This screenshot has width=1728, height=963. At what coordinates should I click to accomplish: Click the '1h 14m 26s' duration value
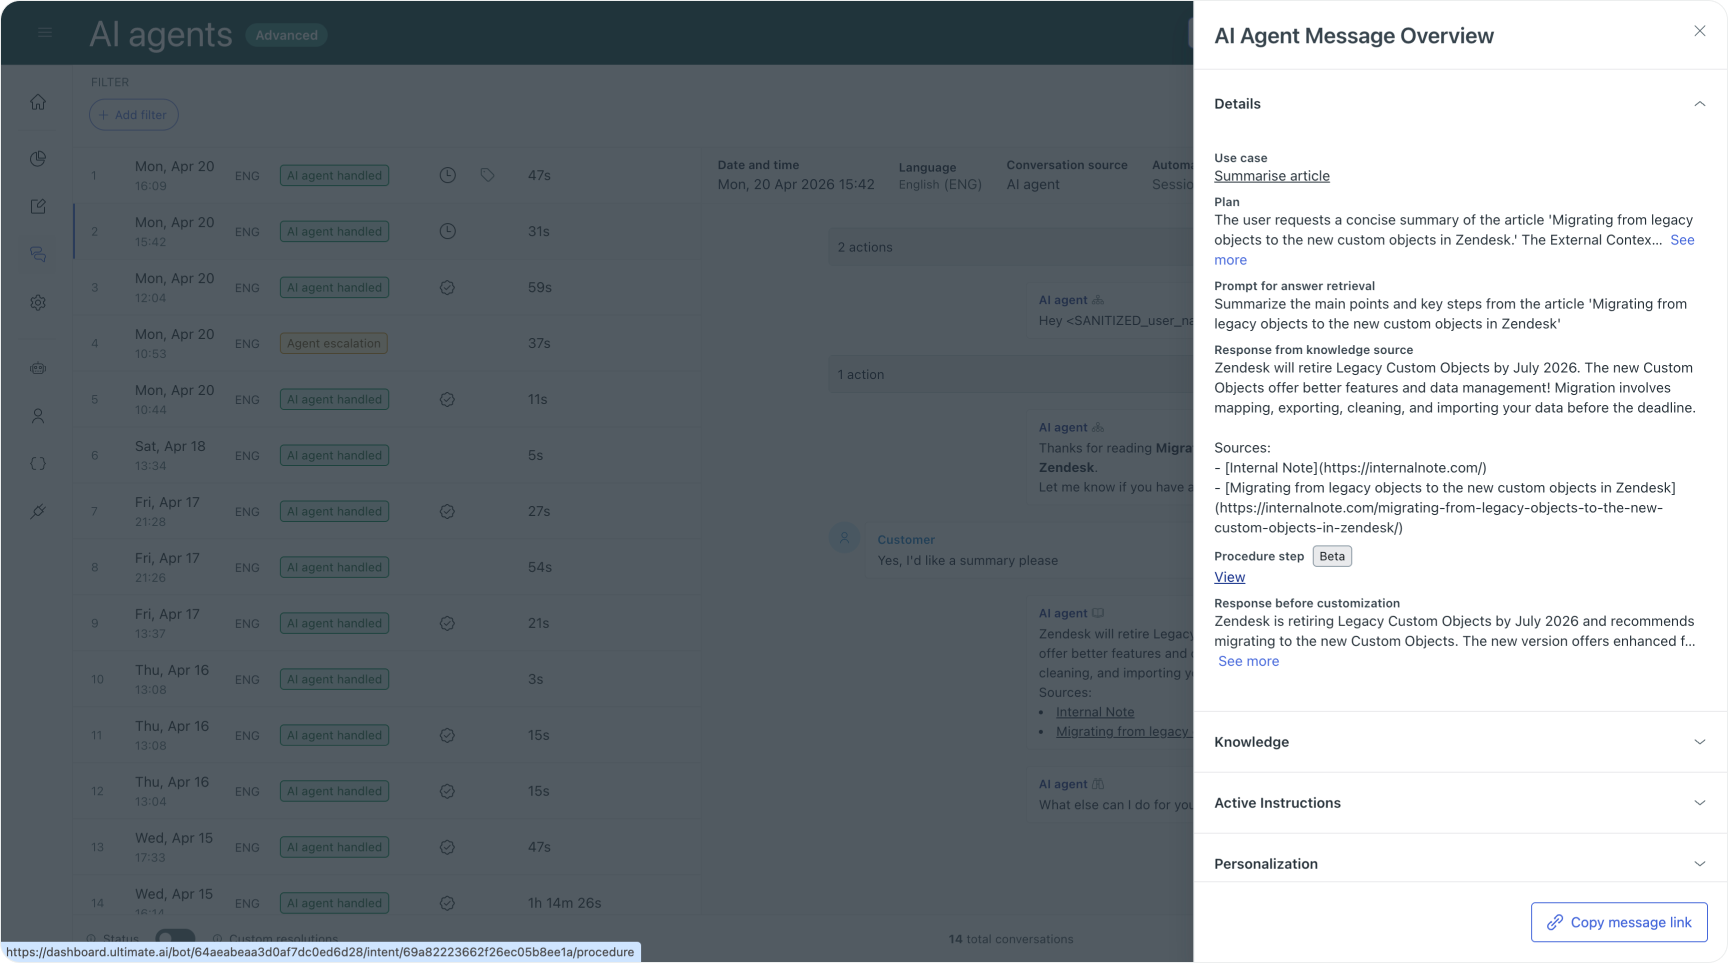pyautogui.click(x=565, y=903)
